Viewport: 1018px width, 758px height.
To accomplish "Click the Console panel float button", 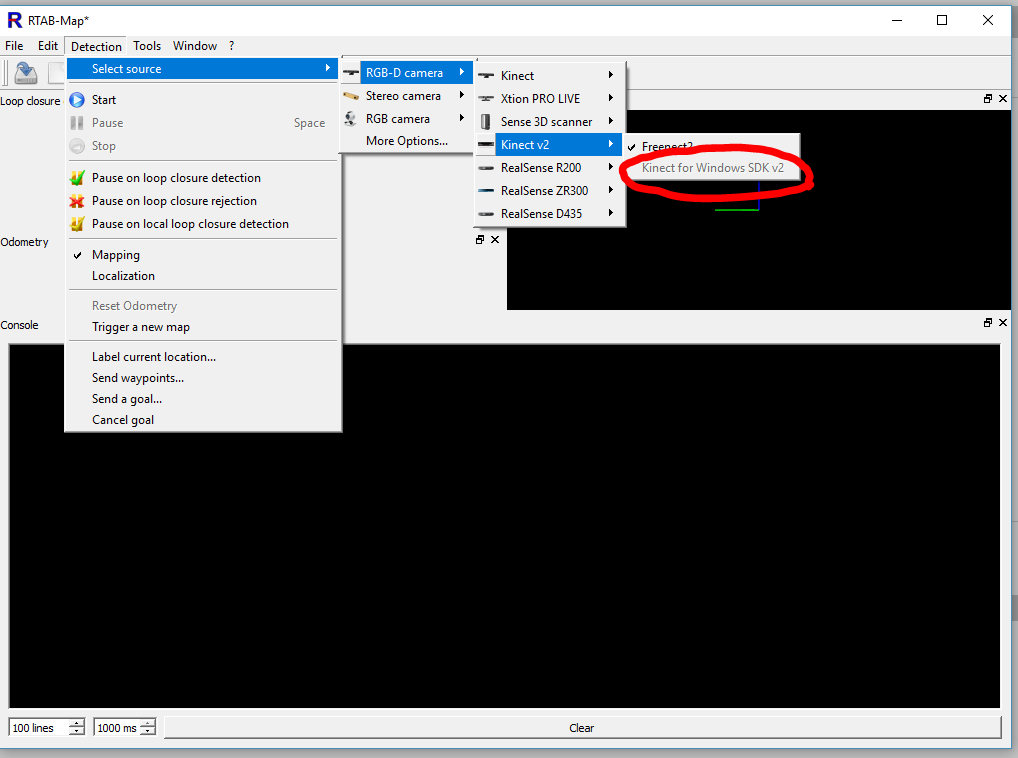I will point(988,323).
